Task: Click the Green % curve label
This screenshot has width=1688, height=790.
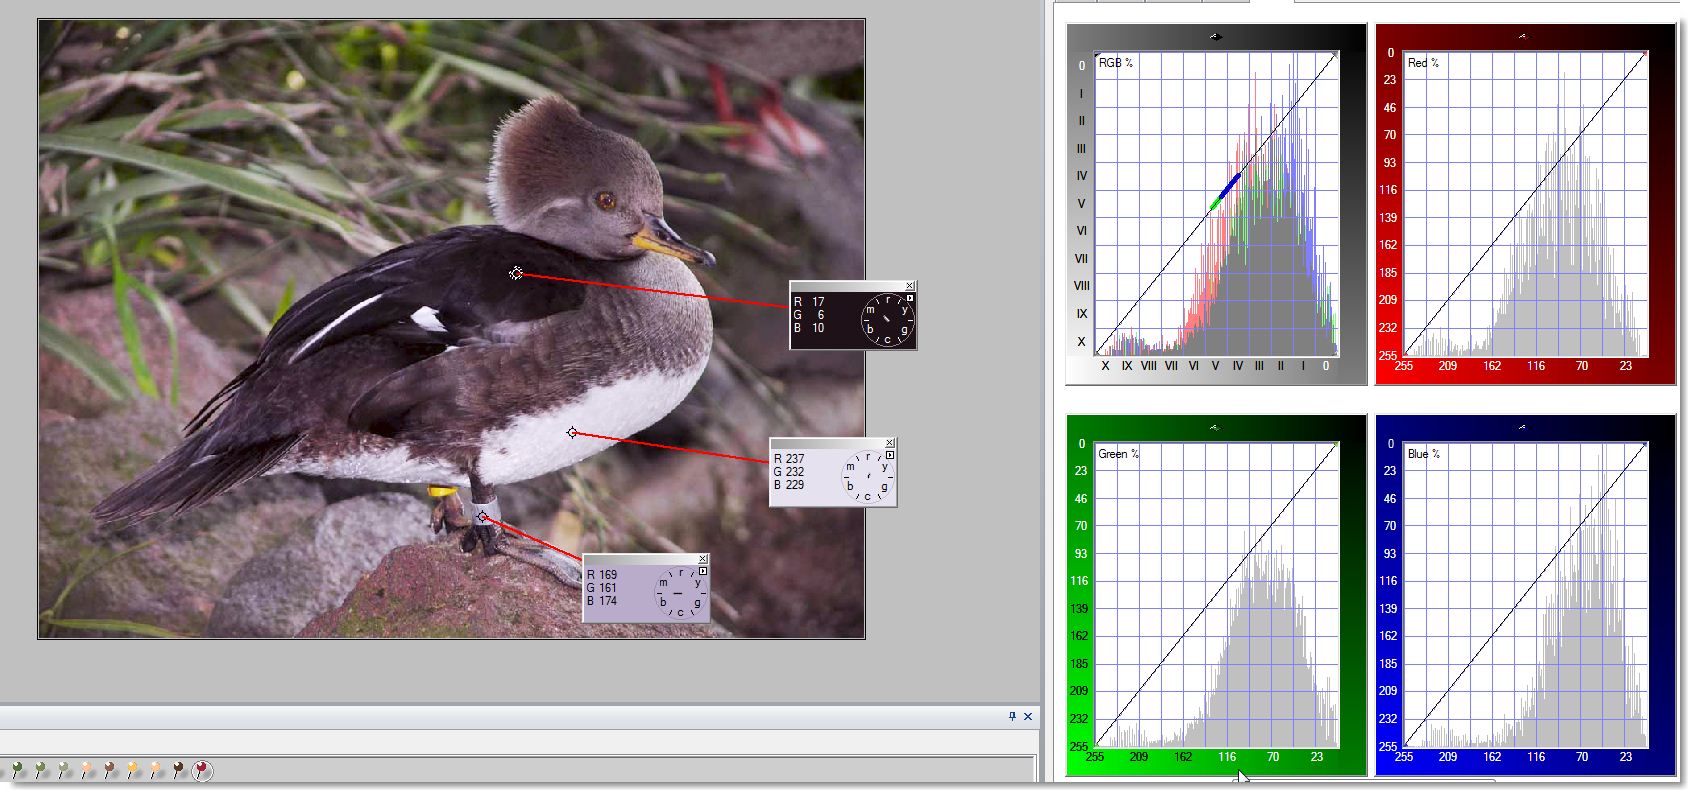Action: coord(1118,454)
